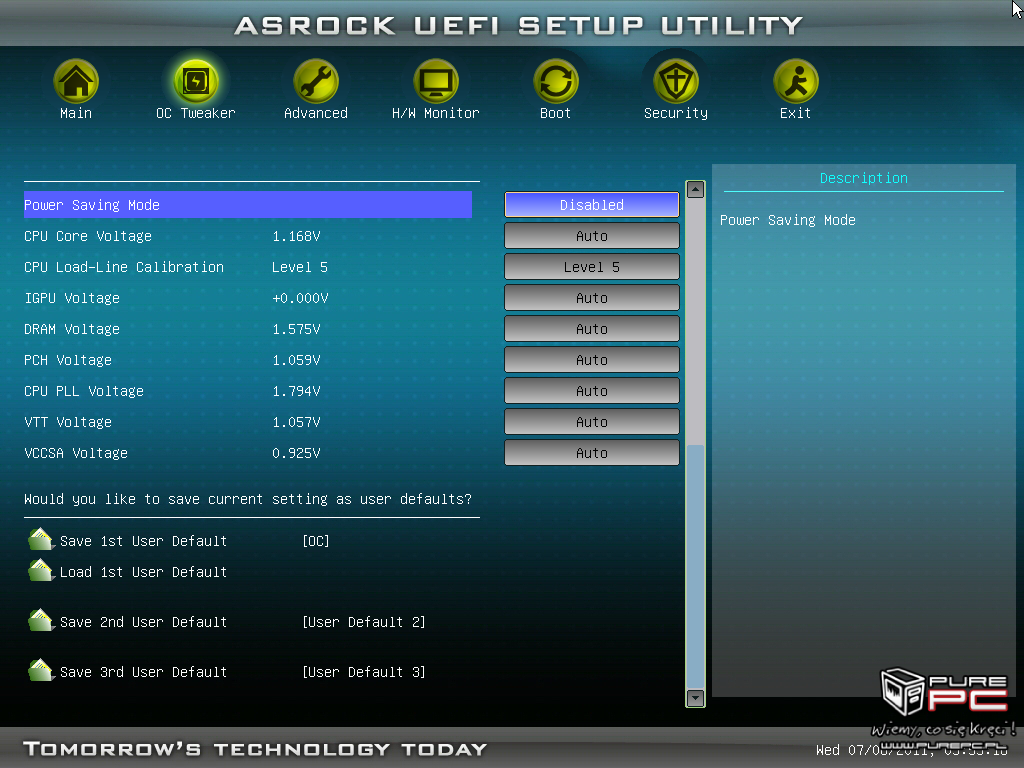Image resolution: width=1024 pixels, height=768 pixels.
Task: Click Save 2nd User Default text
Action: [144, 622]
